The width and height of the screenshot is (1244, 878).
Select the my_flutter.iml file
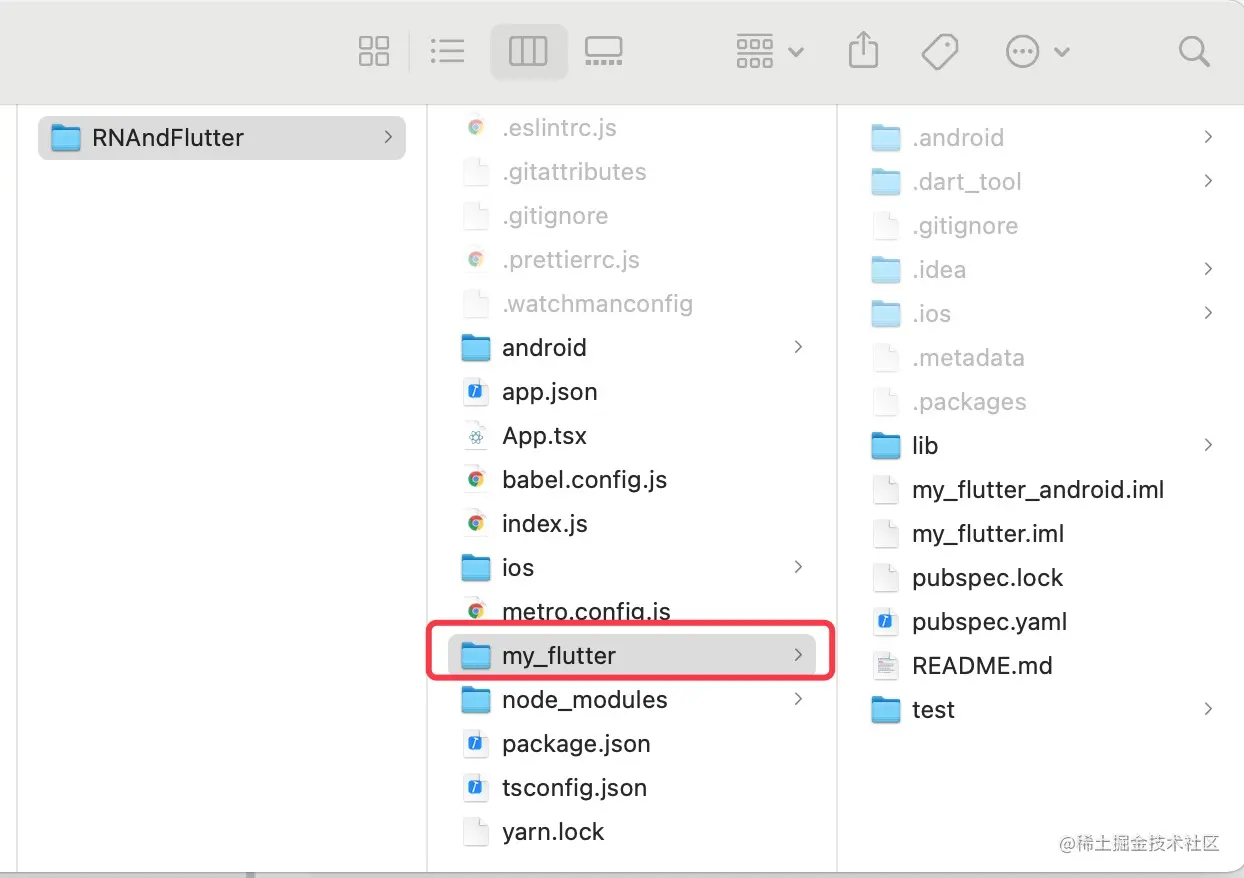point(988,534)
